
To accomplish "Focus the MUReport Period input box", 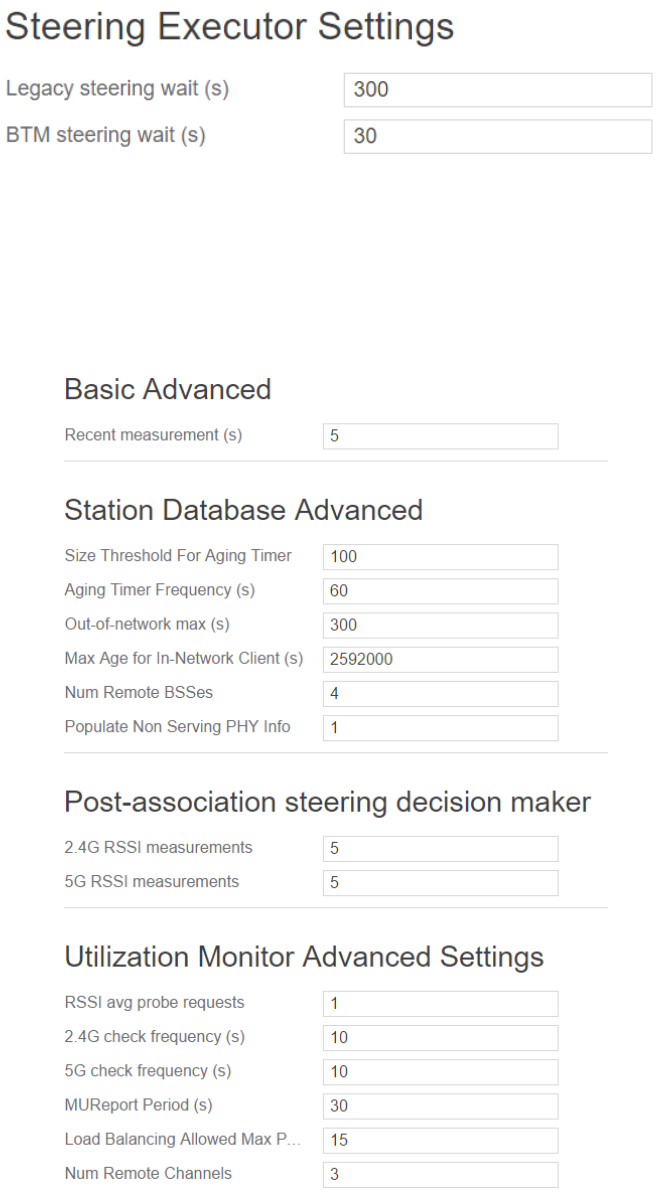I will 440,1106.
